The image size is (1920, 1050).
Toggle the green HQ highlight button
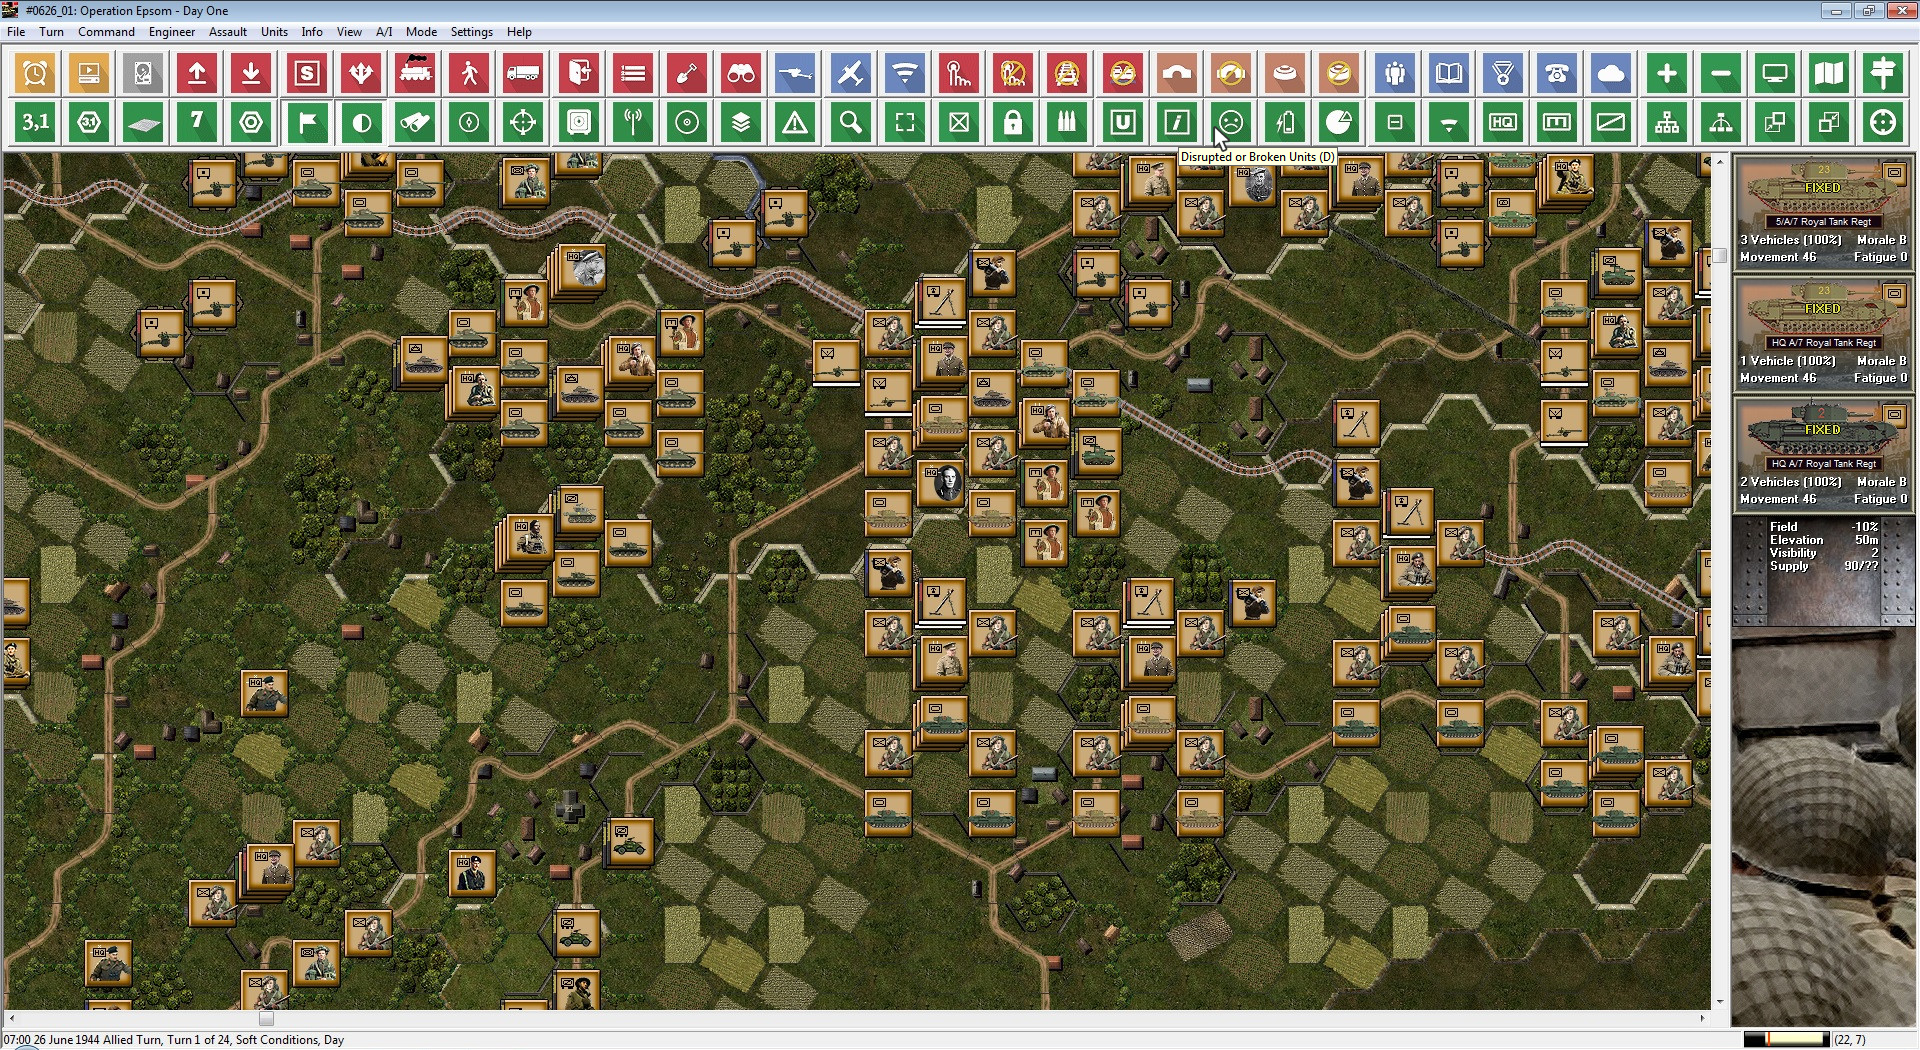tap(1503, 123)
